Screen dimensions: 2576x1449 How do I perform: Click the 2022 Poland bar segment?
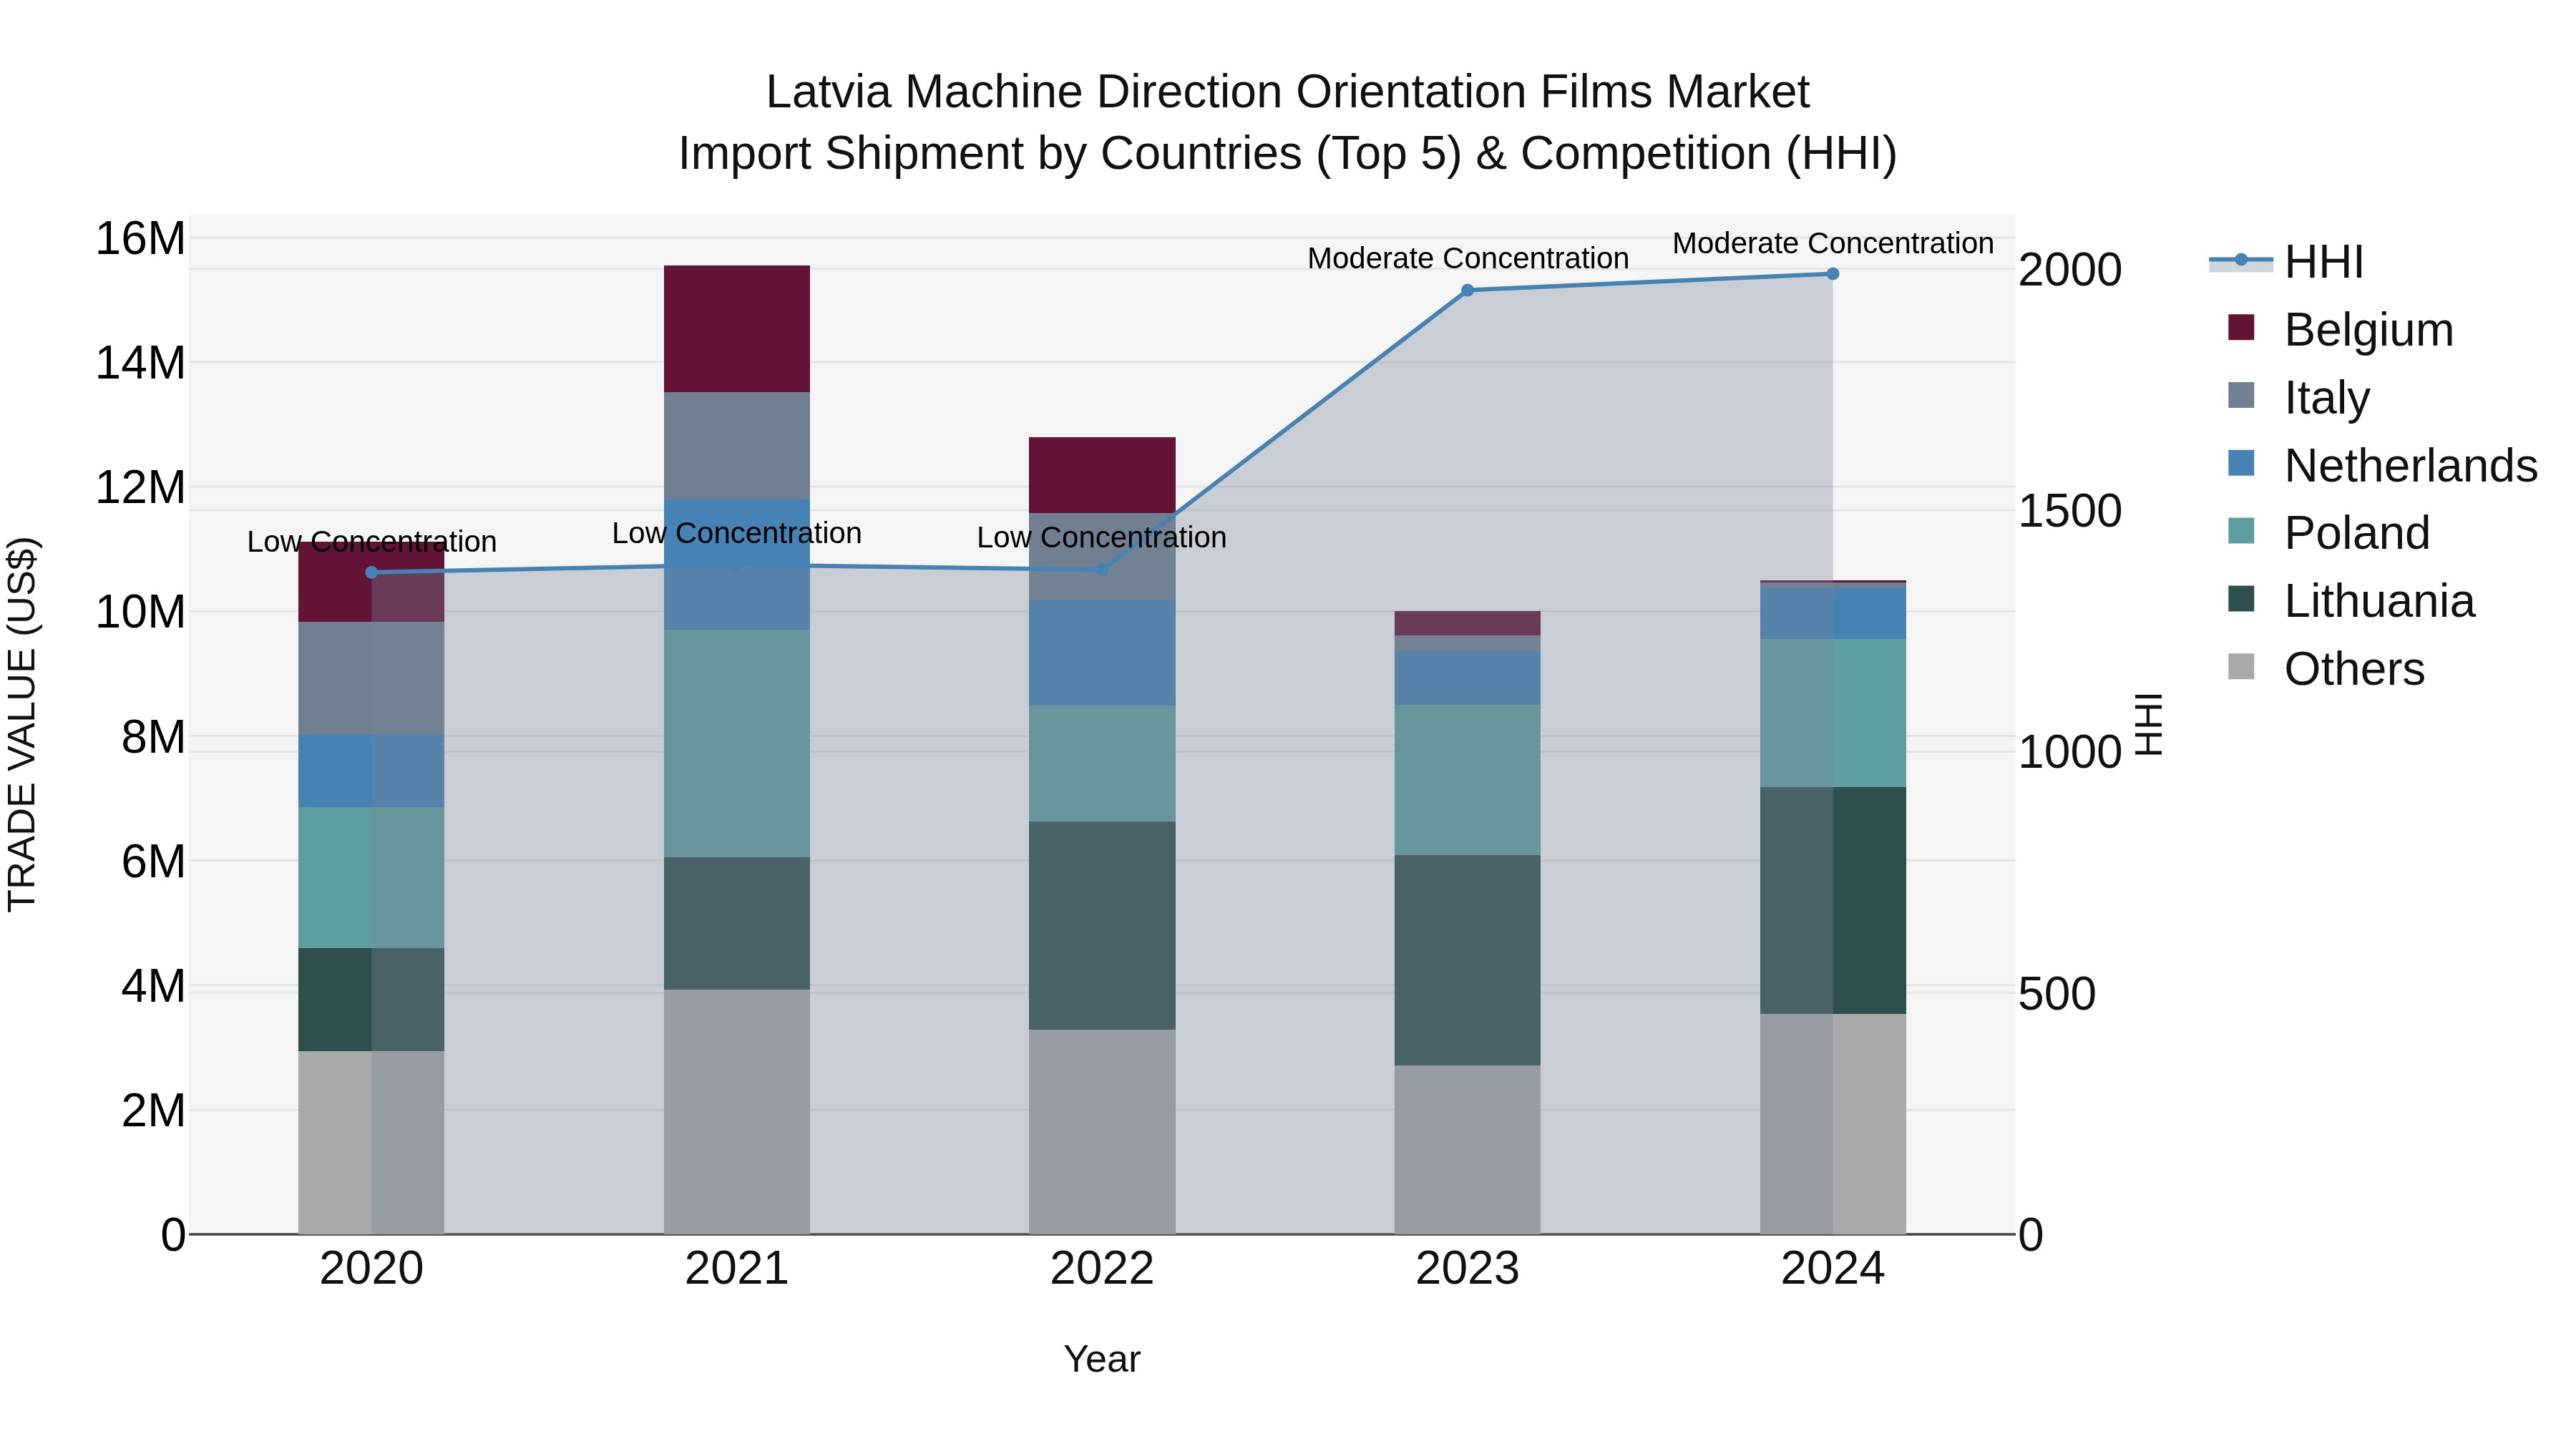[1102, 764]
